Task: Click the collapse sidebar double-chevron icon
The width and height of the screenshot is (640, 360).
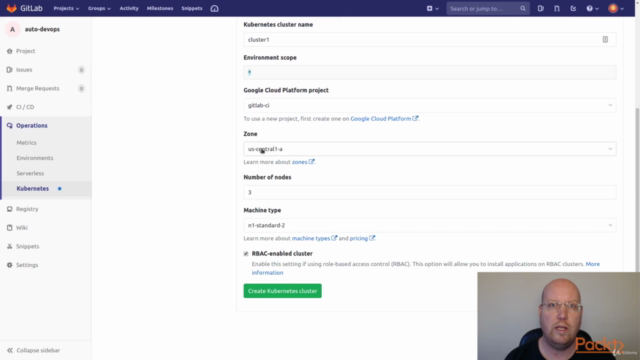Action: click(10, 350)
